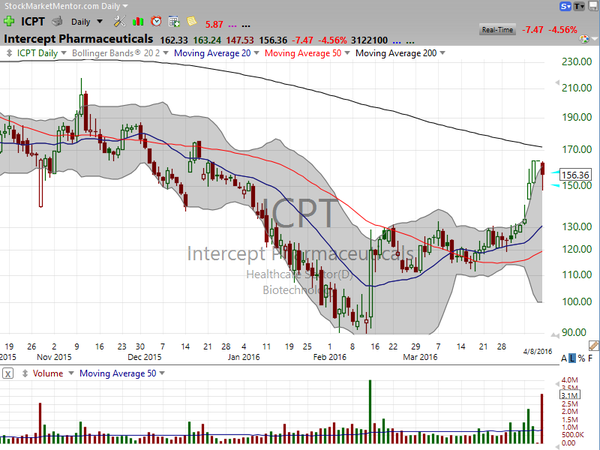Expand the volume Moving Average 50 dropdown
This screenshot has height=450, width=600.
[x=162, y=373]
